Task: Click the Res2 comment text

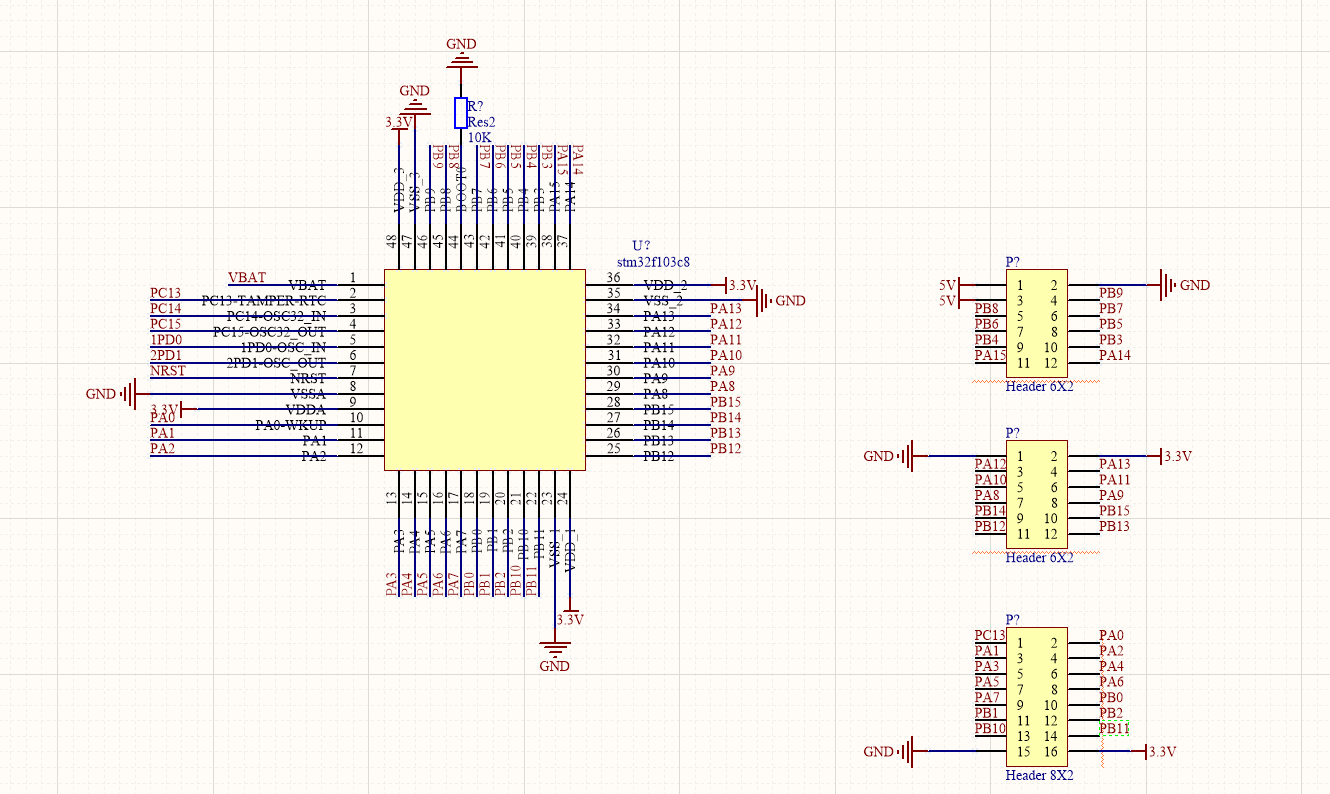Action: [482, 122]
